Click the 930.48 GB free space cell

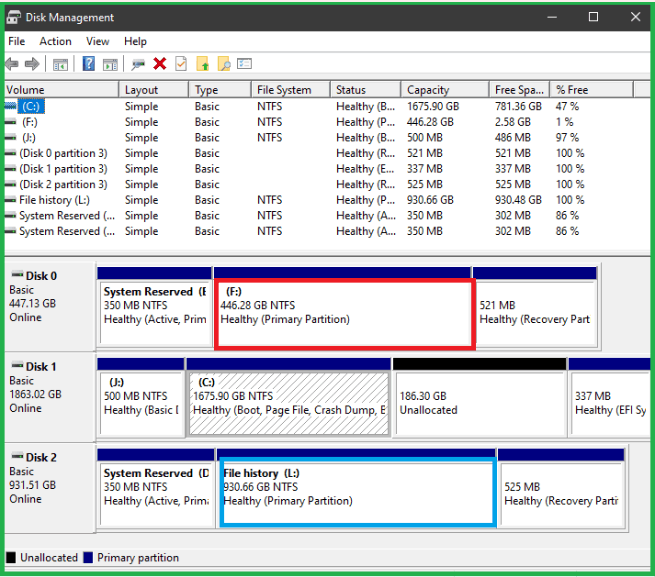click(518, 200)
